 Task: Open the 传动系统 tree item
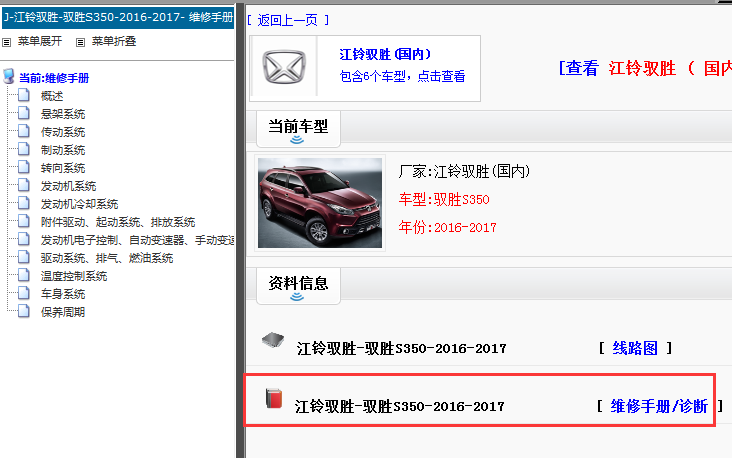pos(63,132)
